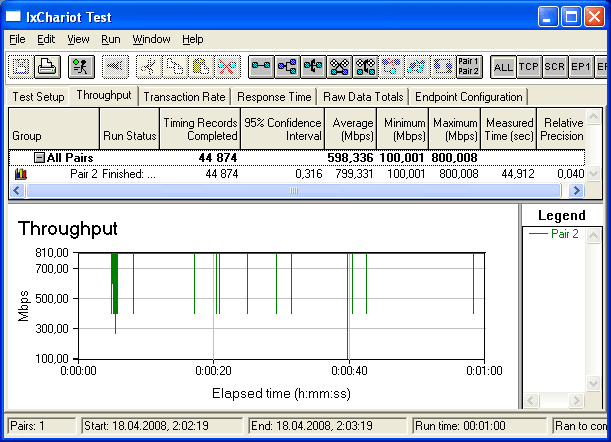This screenshot has width=611, height=442.
Task: Open the View menu
Action: [78, 39]
